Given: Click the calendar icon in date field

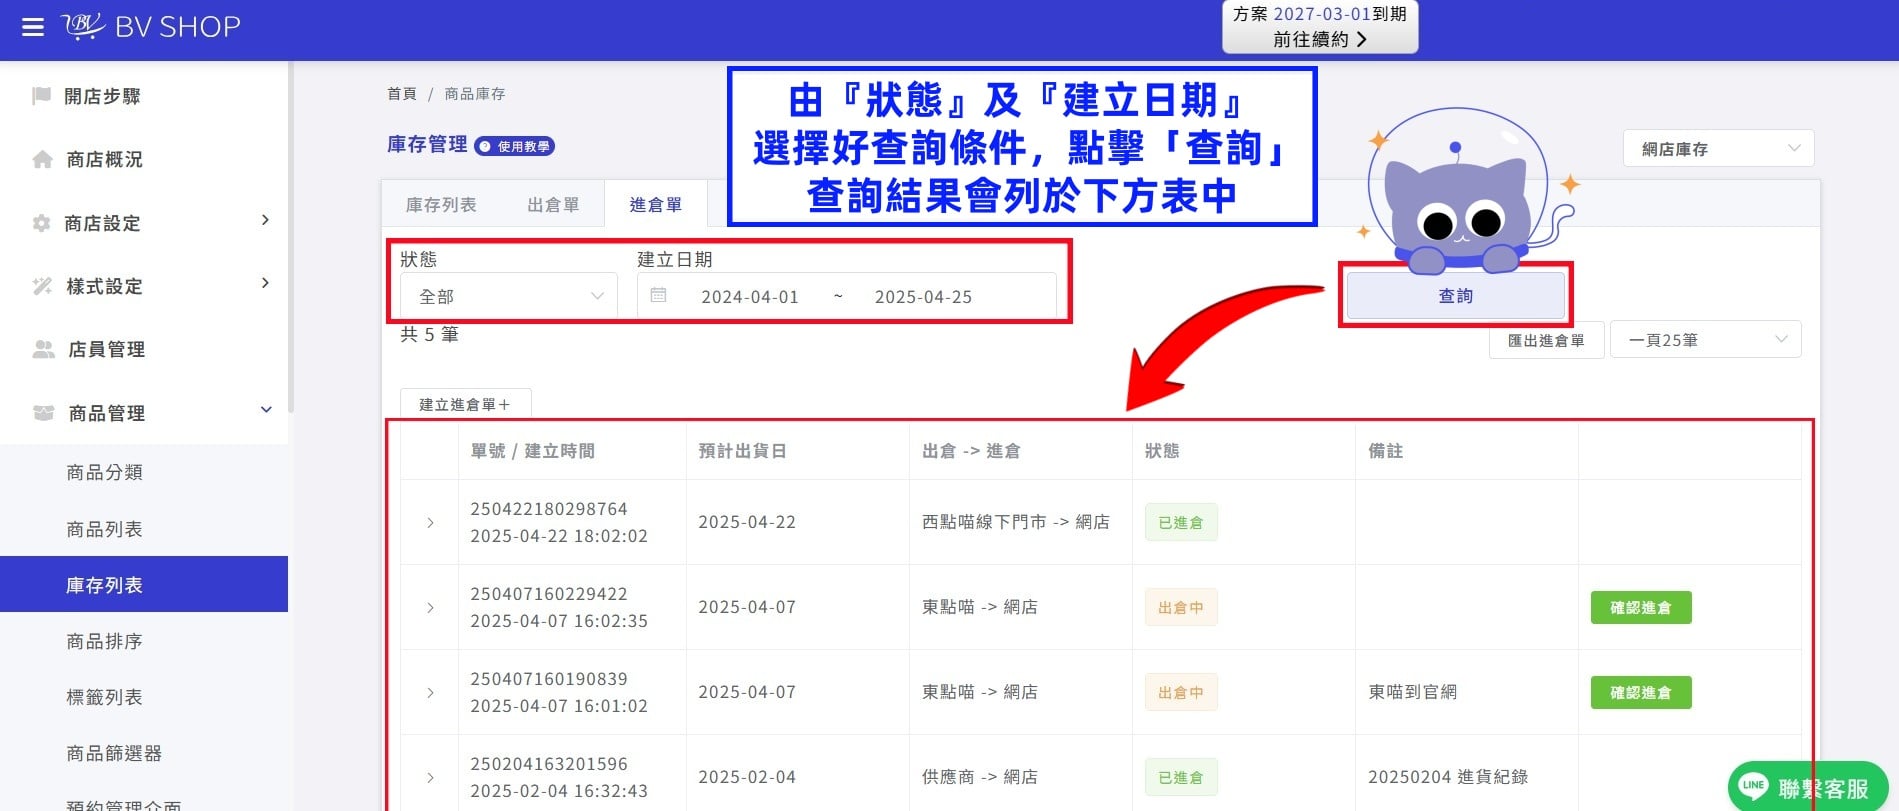Looking at the screenshot, I should coord(658,295).
